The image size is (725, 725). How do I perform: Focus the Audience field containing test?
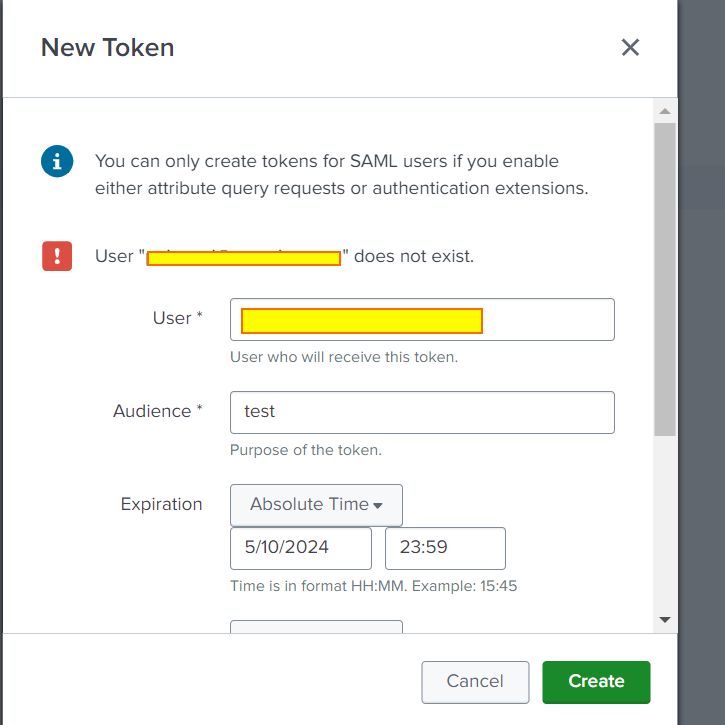[422, 412]
